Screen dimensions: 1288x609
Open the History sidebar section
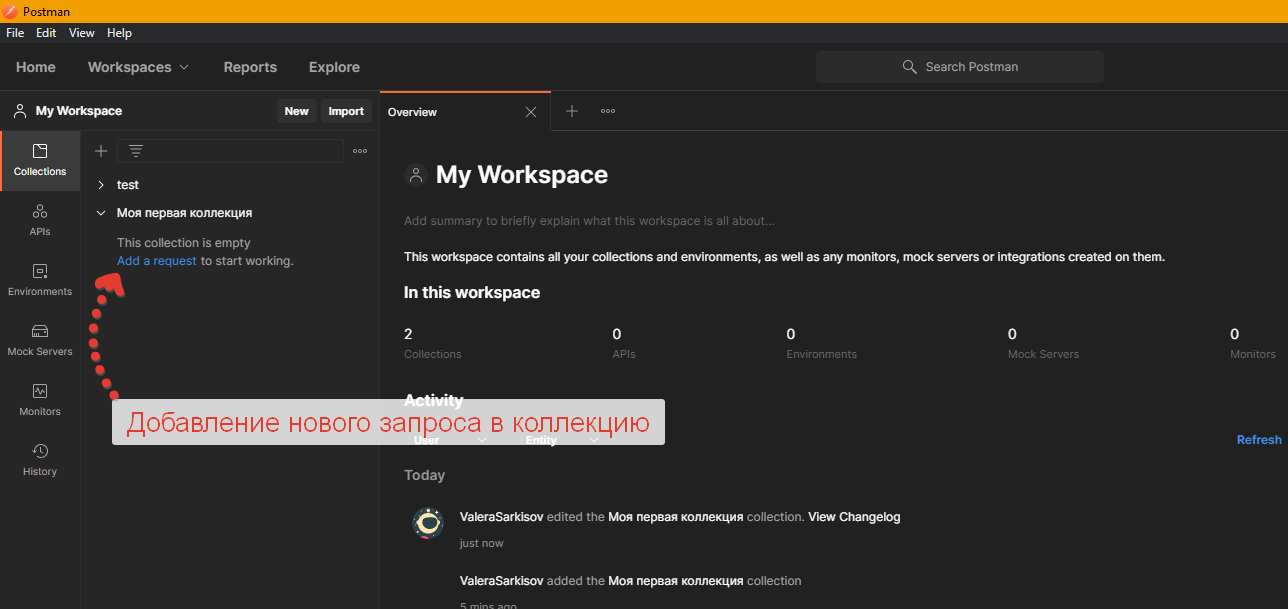pyautogui.click(x=40, y=460)
